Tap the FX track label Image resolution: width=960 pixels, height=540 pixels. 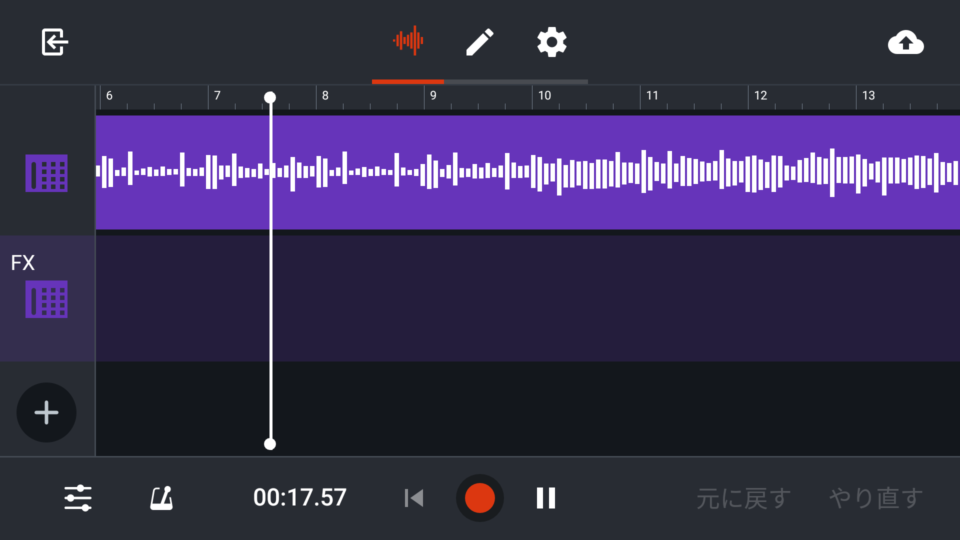pyautogui.click(x=23, y=263)
